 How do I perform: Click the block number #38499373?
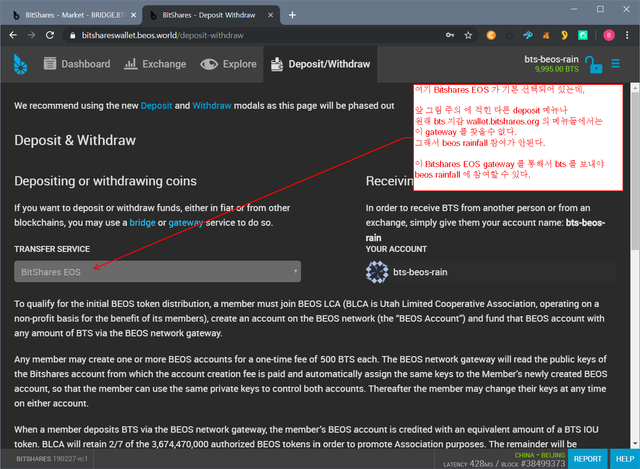[x=543, y=464]
